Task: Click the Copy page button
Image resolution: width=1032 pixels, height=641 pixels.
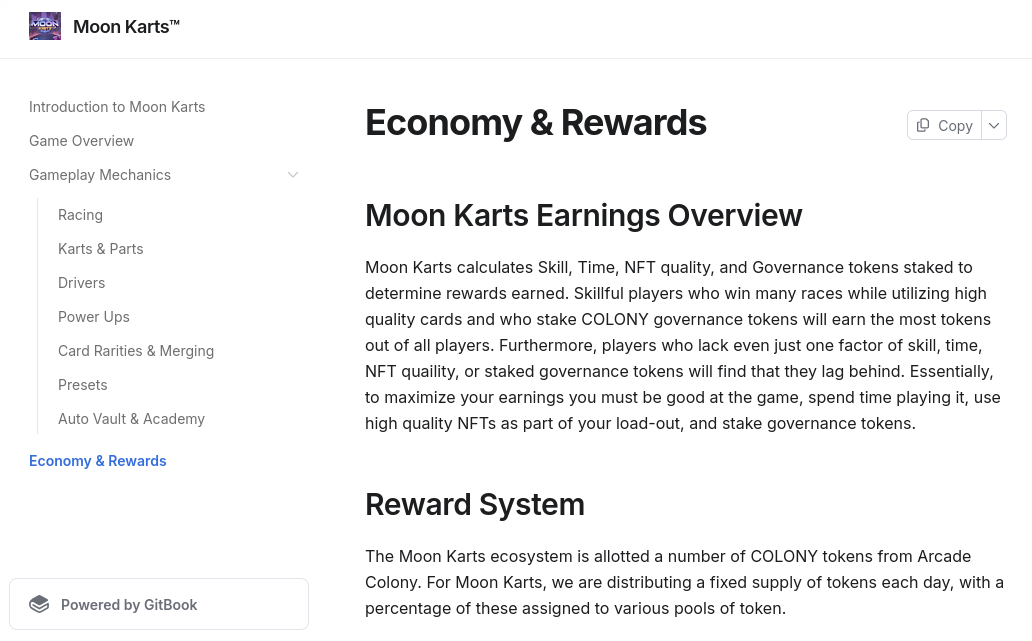Action: pyautogui.click(x=944, y=125)
